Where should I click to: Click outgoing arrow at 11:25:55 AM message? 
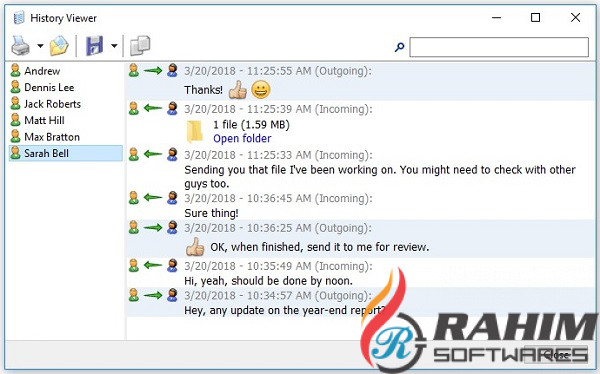(x=153, y=70)
